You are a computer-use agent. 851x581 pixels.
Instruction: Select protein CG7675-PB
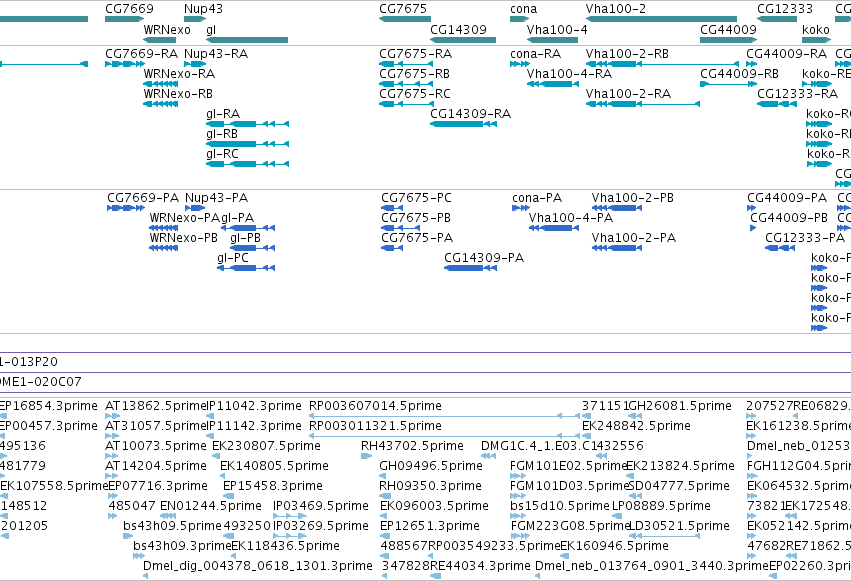pos(416,218)
